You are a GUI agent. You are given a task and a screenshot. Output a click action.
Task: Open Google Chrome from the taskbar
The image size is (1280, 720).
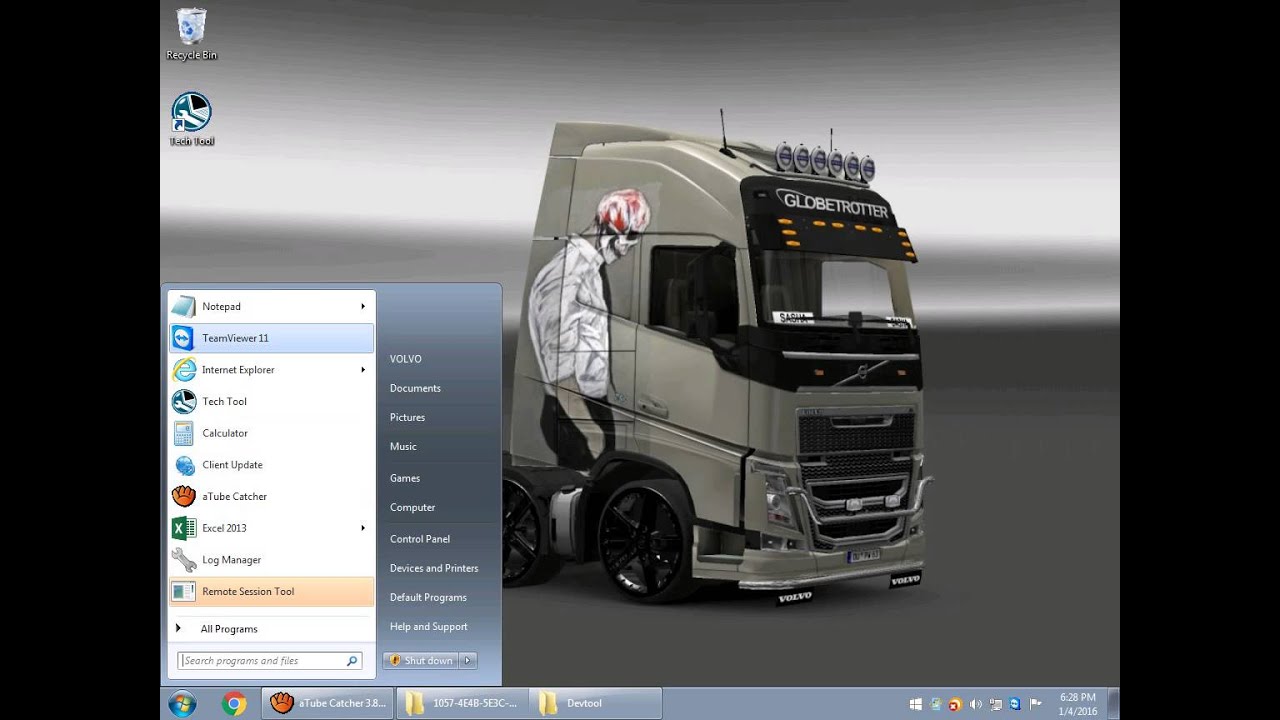(234, 704)
